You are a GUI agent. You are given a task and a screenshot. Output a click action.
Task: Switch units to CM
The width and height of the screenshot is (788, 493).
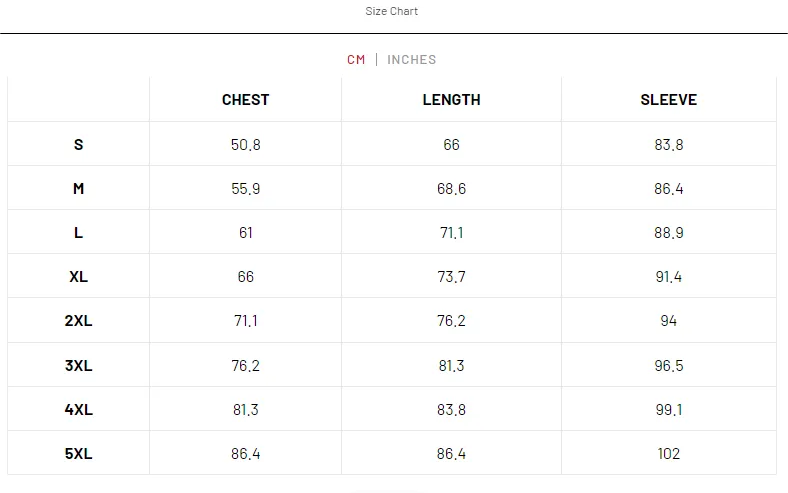click(356, 60)
